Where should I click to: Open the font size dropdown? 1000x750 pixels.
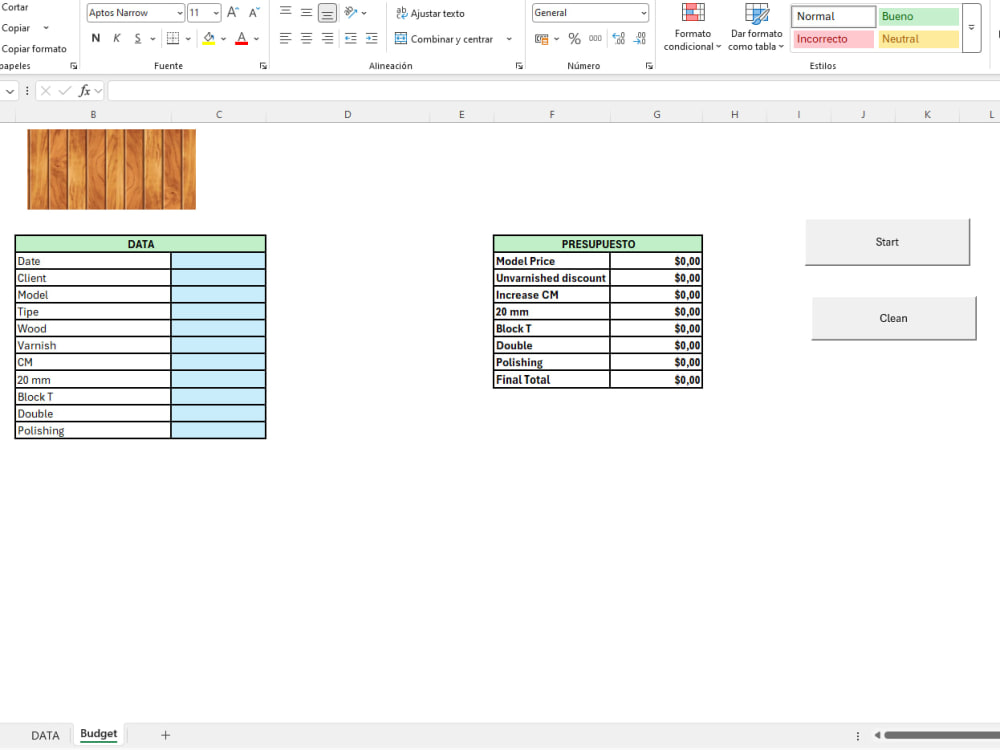216,13
